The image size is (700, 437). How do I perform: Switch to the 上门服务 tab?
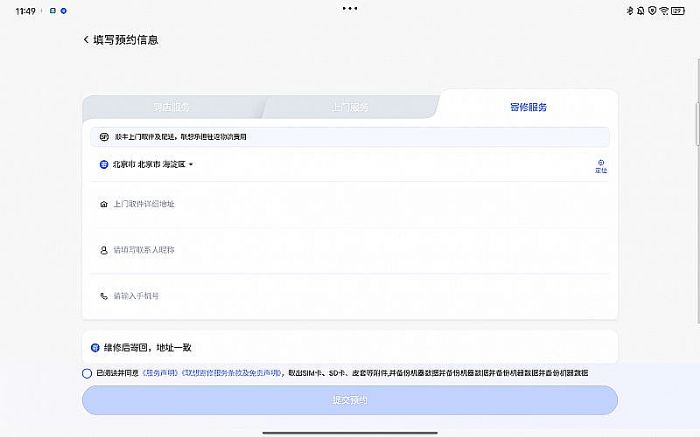coord(349,107)
